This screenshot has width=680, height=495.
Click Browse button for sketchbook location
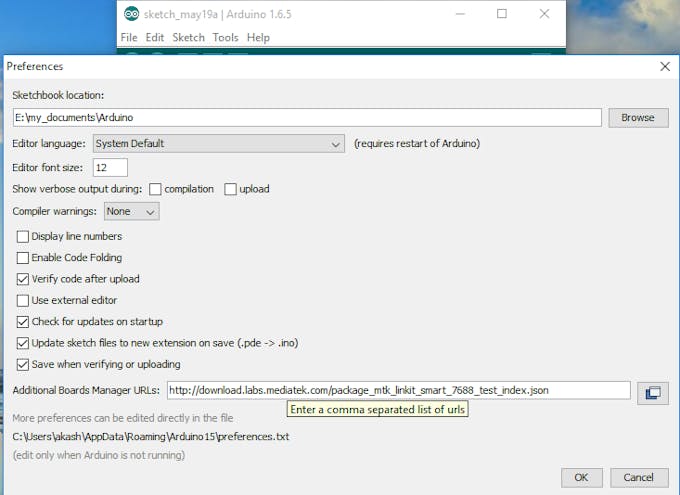(638, 118)
